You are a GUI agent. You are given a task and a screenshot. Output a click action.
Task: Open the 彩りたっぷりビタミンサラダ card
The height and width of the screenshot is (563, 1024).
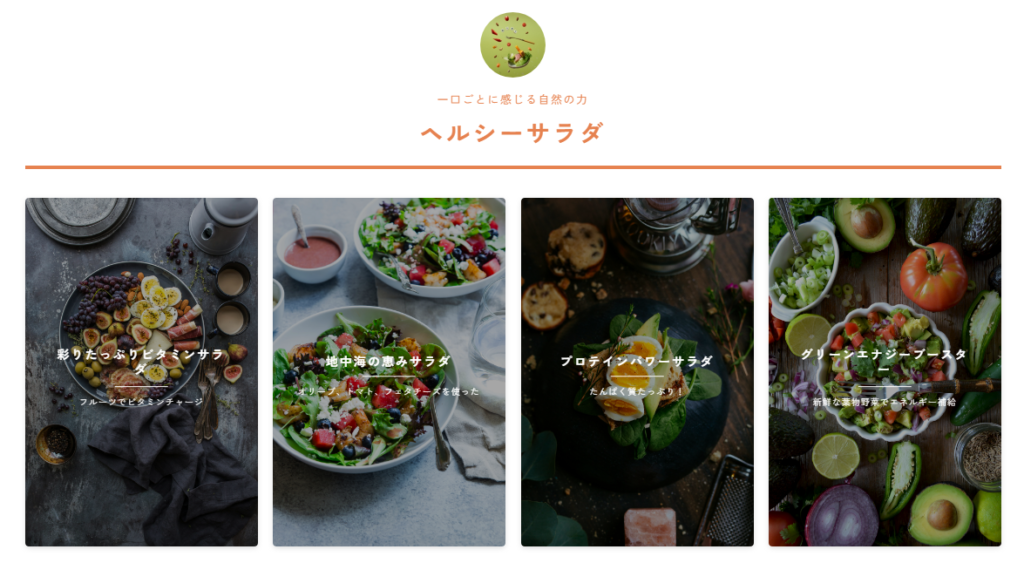coord(142,372)
